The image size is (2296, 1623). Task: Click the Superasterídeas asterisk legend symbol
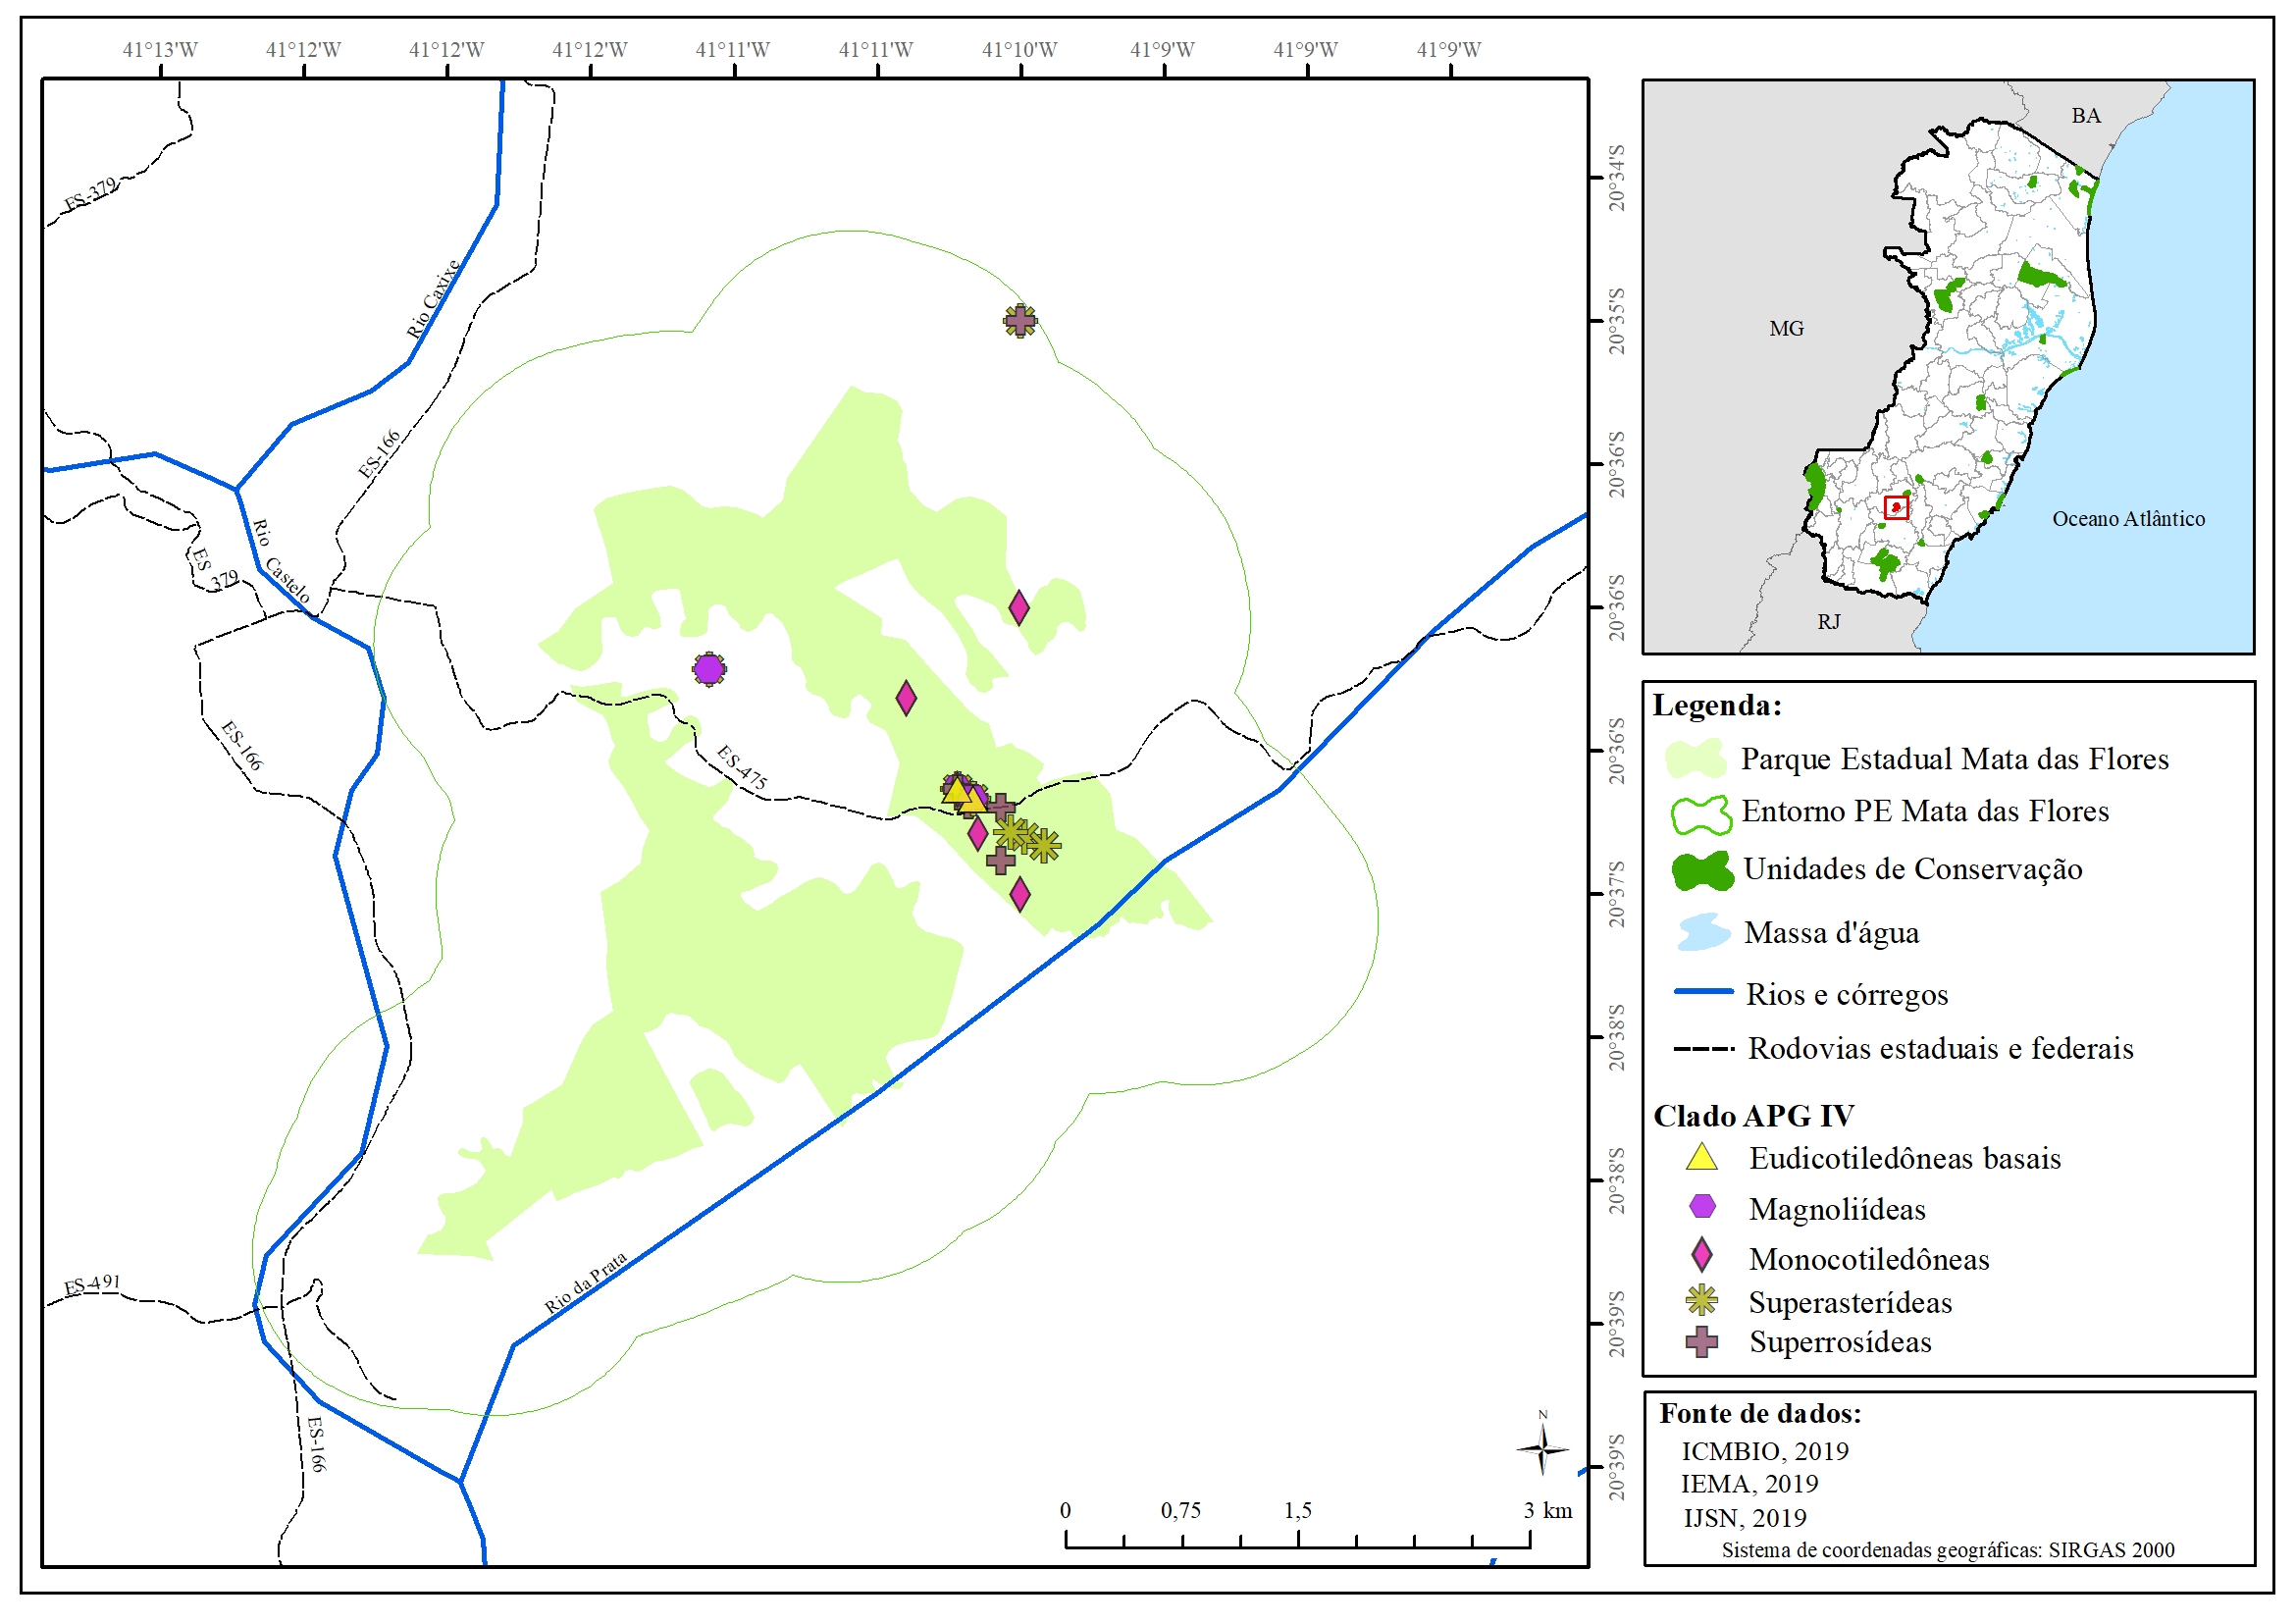click(x=1701, y=1300)
